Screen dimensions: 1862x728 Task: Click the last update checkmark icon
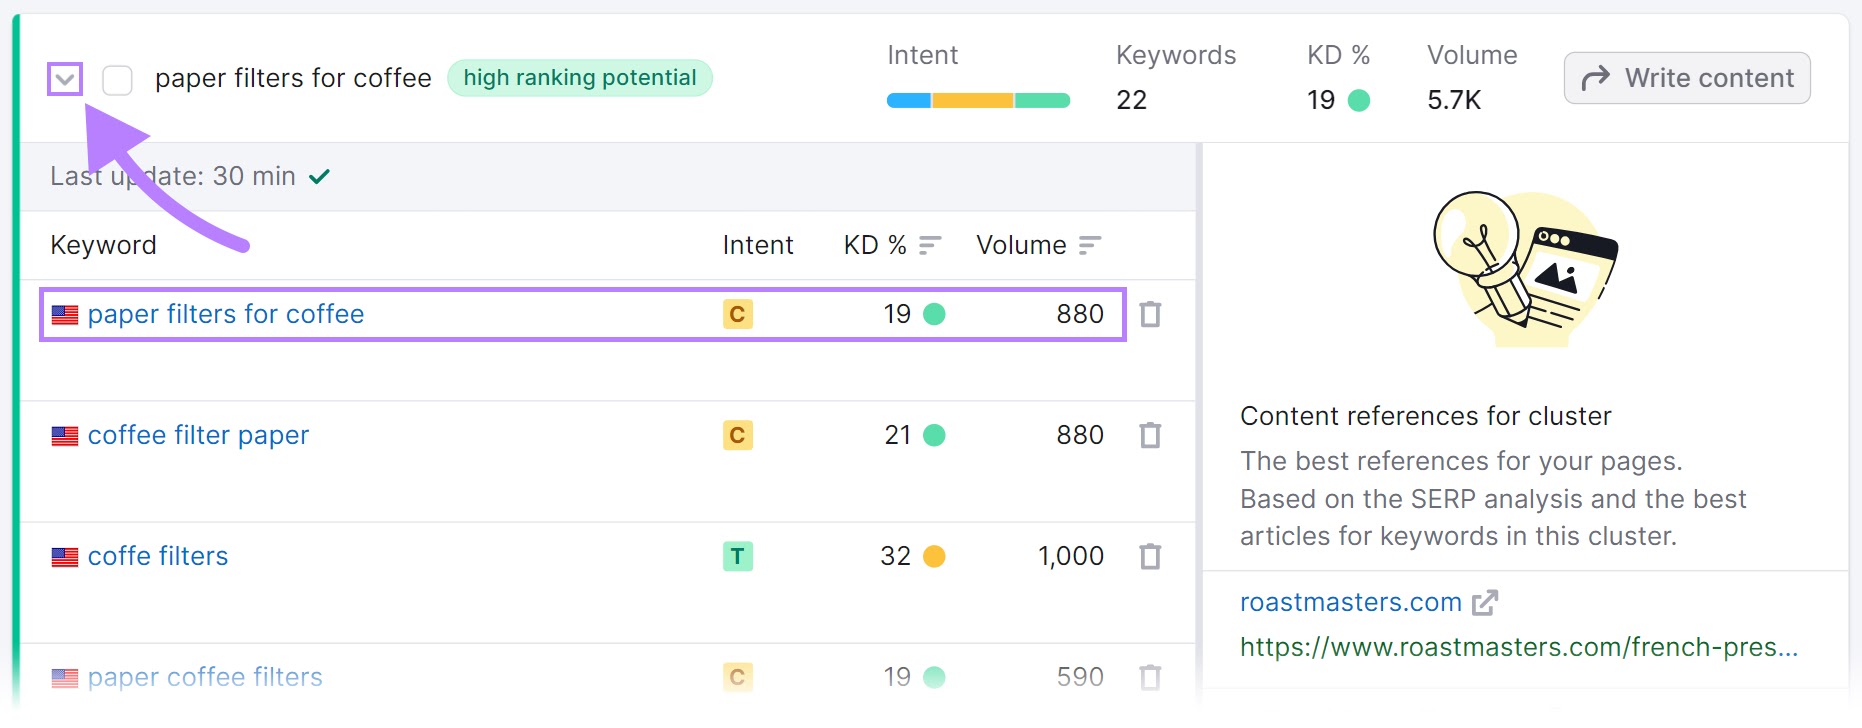[x=319, y=177]
